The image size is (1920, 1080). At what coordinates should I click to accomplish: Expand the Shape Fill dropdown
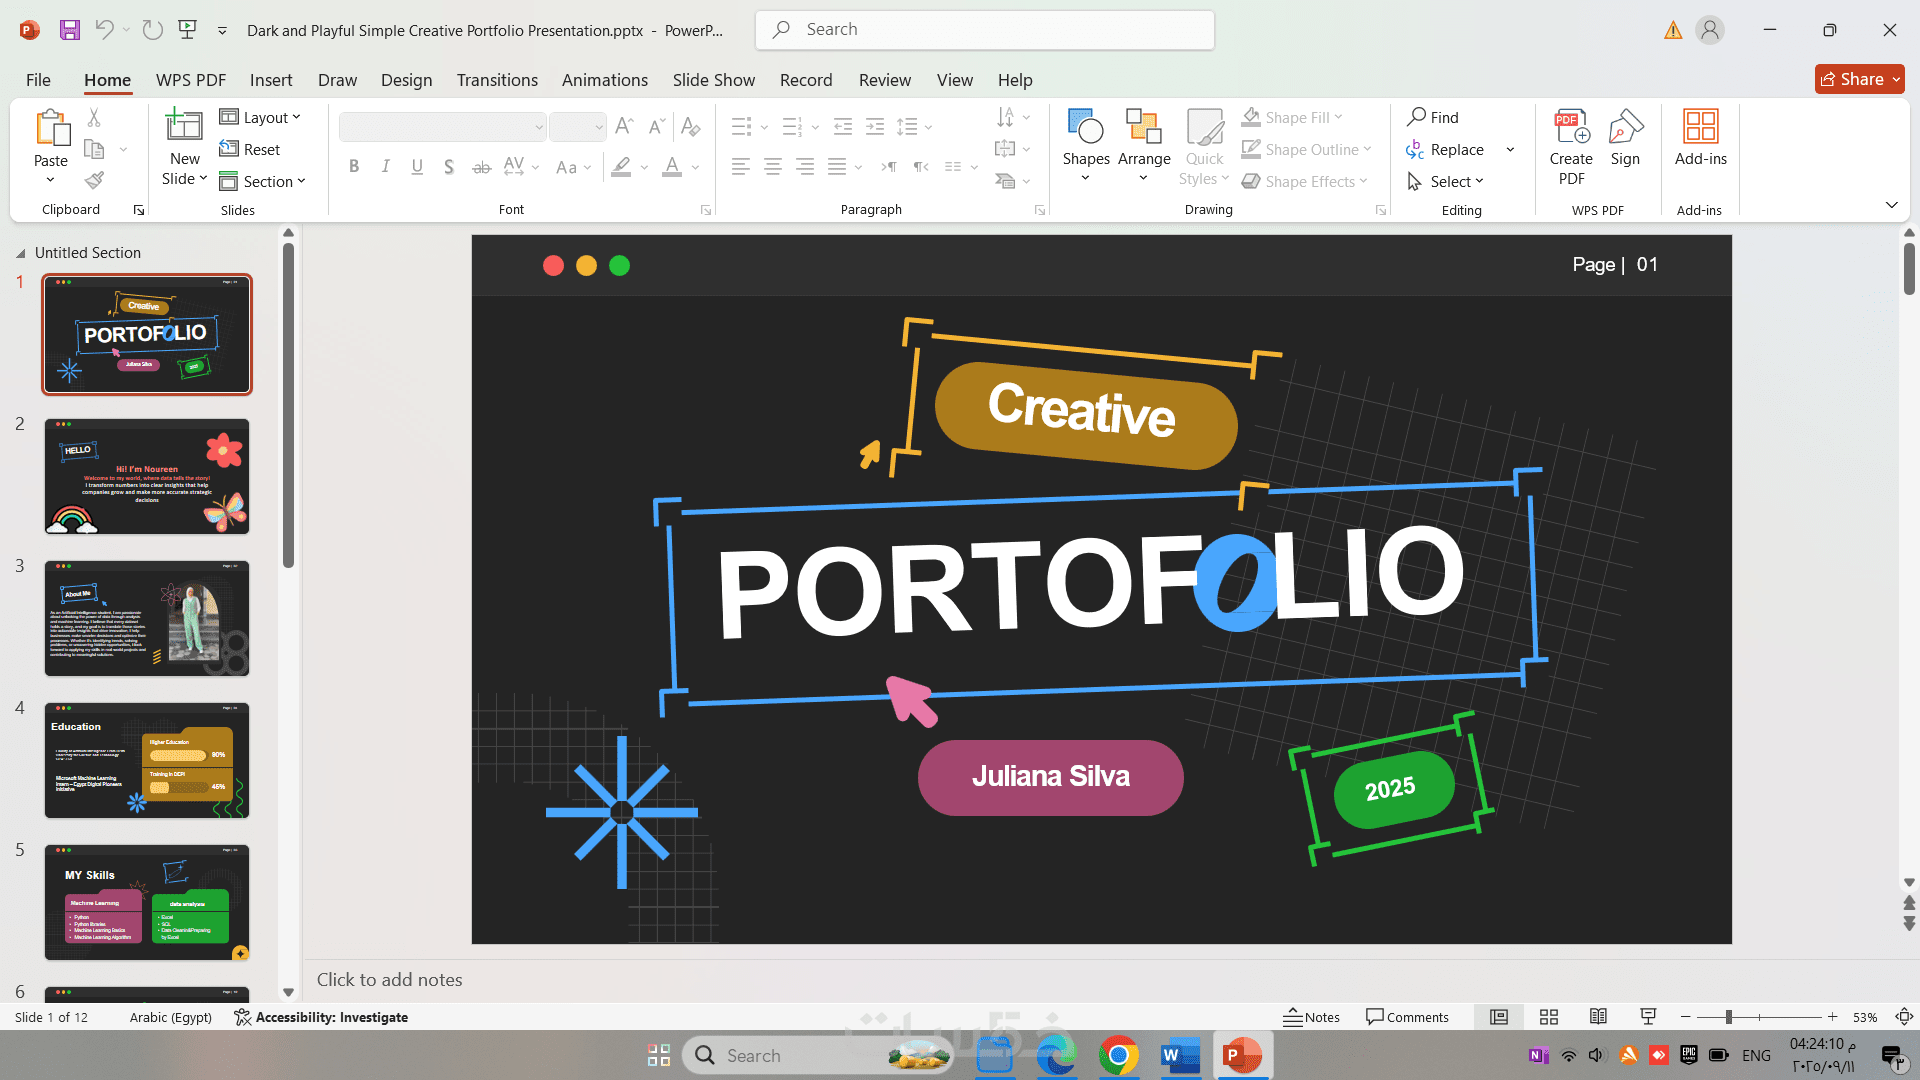1338,117
